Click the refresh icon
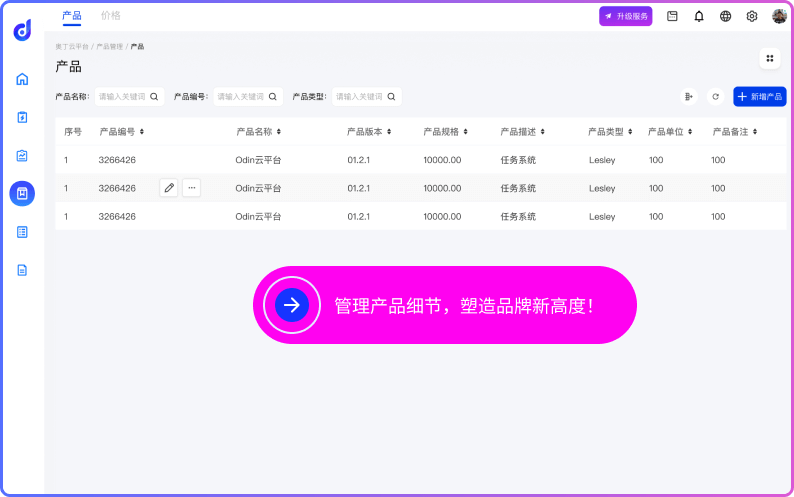Image resolution: width=794 pixels, height=497 pixels. (716, 97)
